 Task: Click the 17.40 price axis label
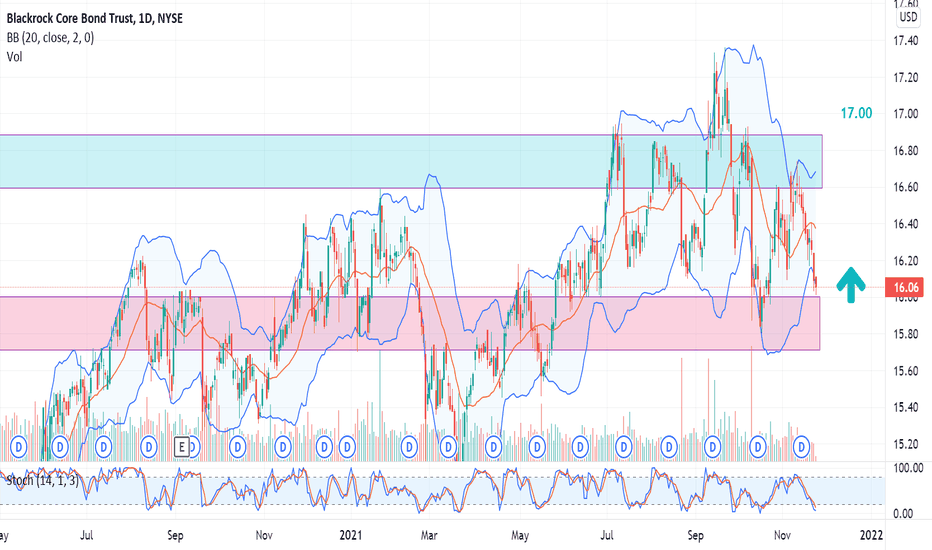pos(906,41)
